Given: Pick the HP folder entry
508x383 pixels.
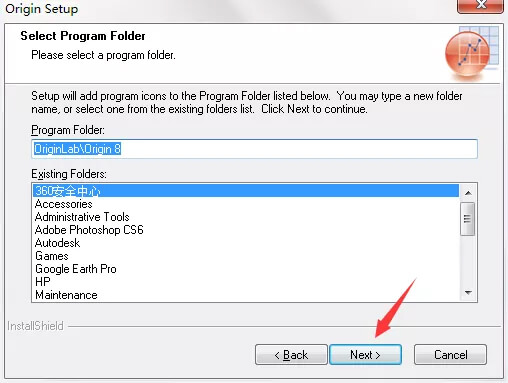Looking at the screenshot, I should click(246, 282).
